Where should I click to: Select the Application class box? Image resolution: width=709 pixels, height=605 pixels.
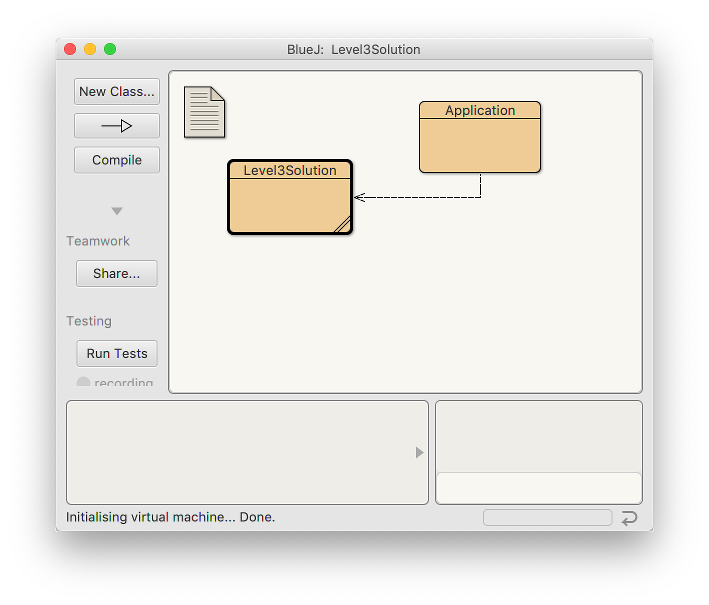480,144
